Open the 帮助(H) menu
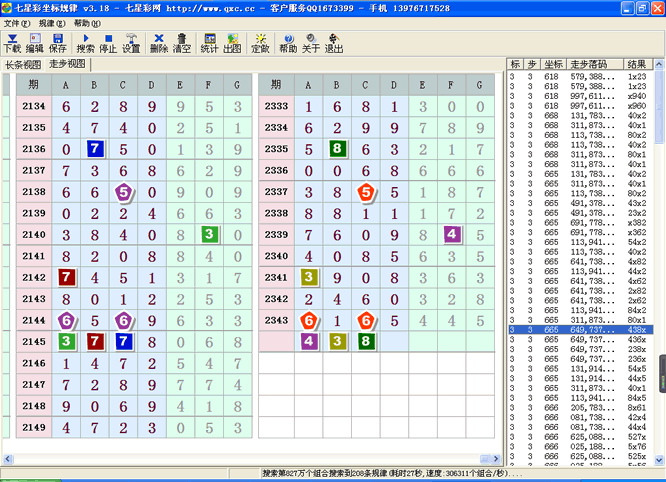This screenshot has height=482, width=666. (x=87, y=23)
